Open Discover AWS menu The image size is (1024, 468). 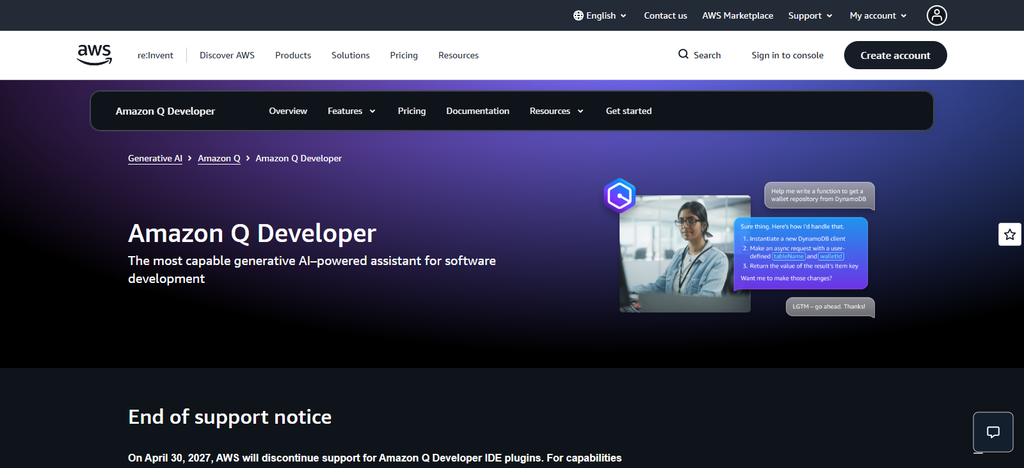tap(227, 55)
